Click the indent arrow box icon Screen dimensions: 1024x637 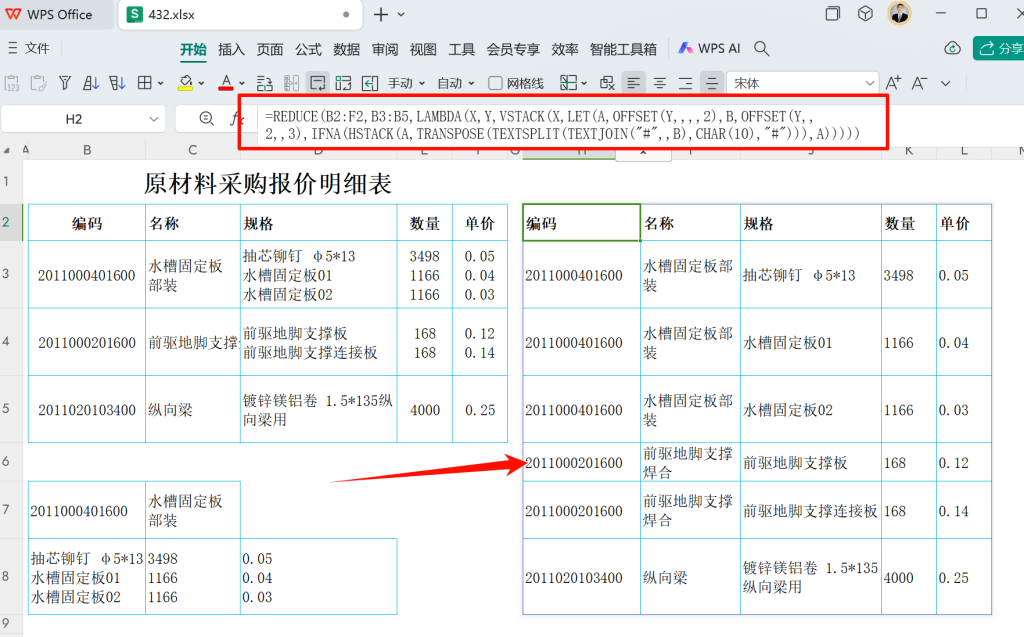370,83
